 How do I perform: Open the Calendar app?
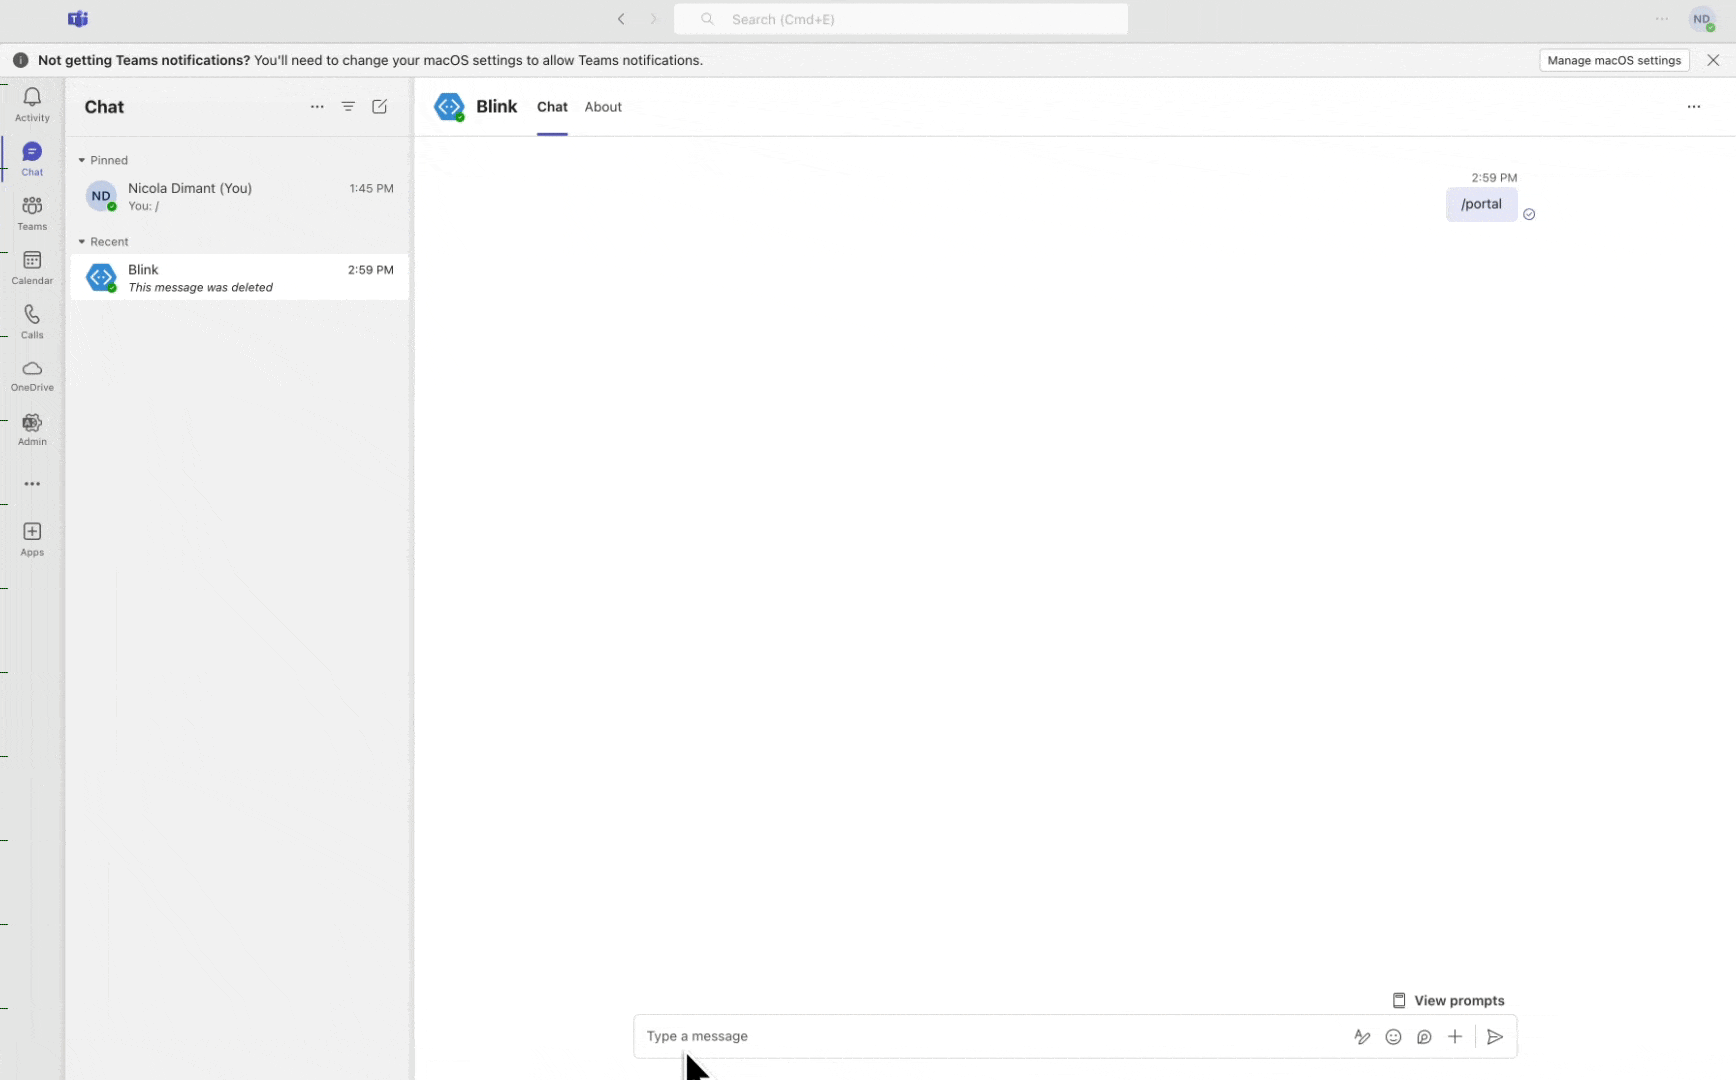[32, 266]
